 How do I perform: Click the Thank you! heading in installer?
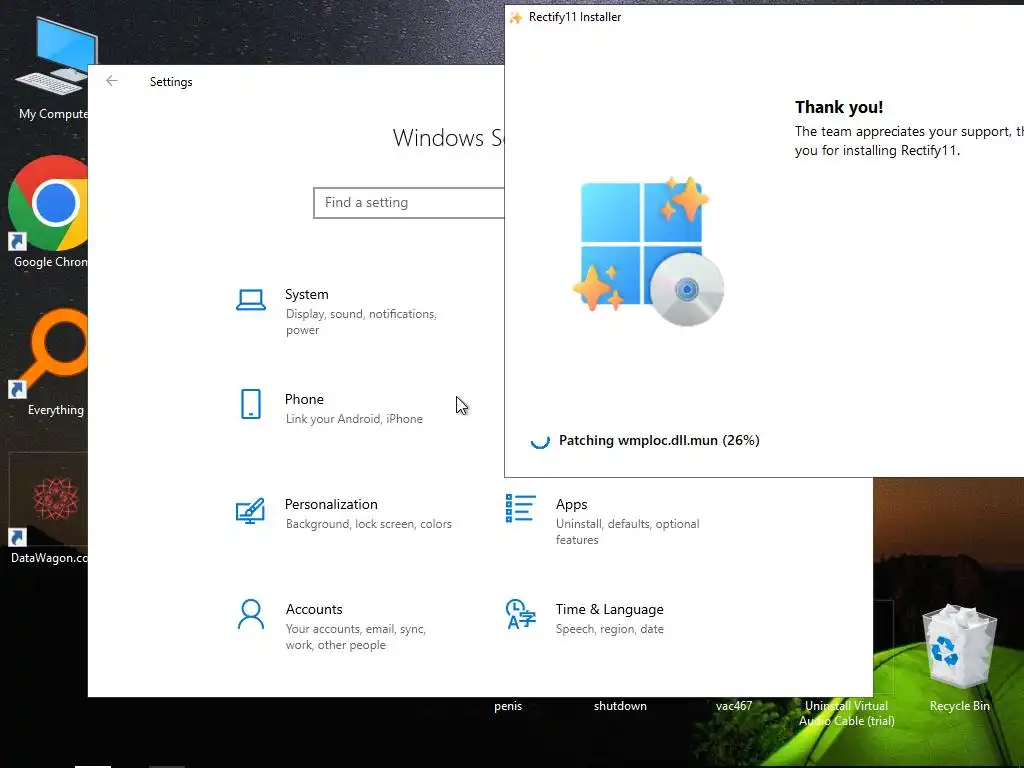tap(839, 107)
